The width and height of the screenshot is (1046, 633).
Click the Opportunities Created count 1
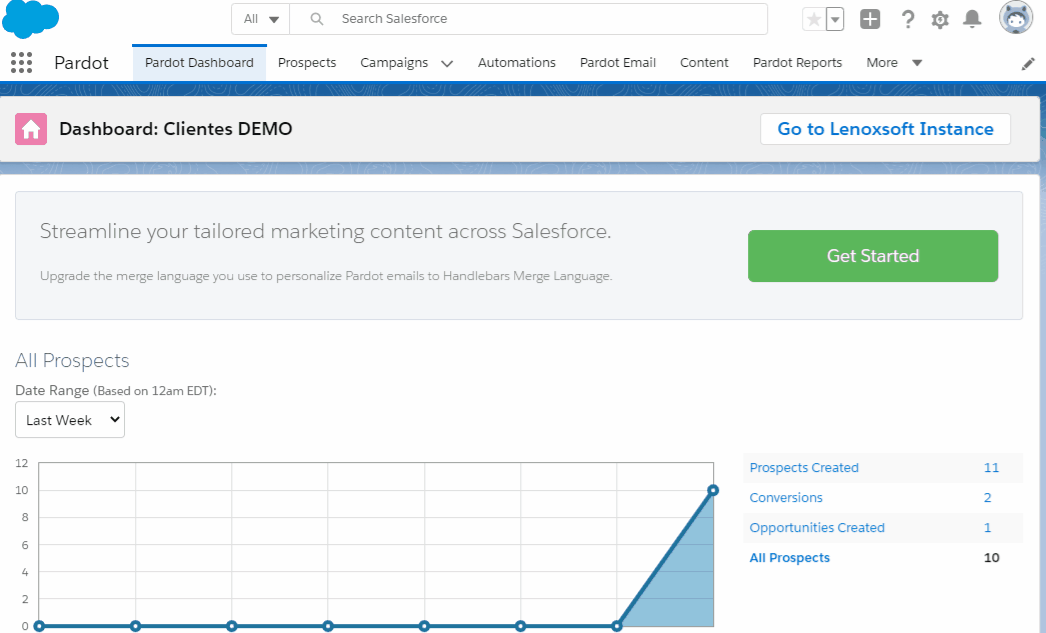point(987,528)
